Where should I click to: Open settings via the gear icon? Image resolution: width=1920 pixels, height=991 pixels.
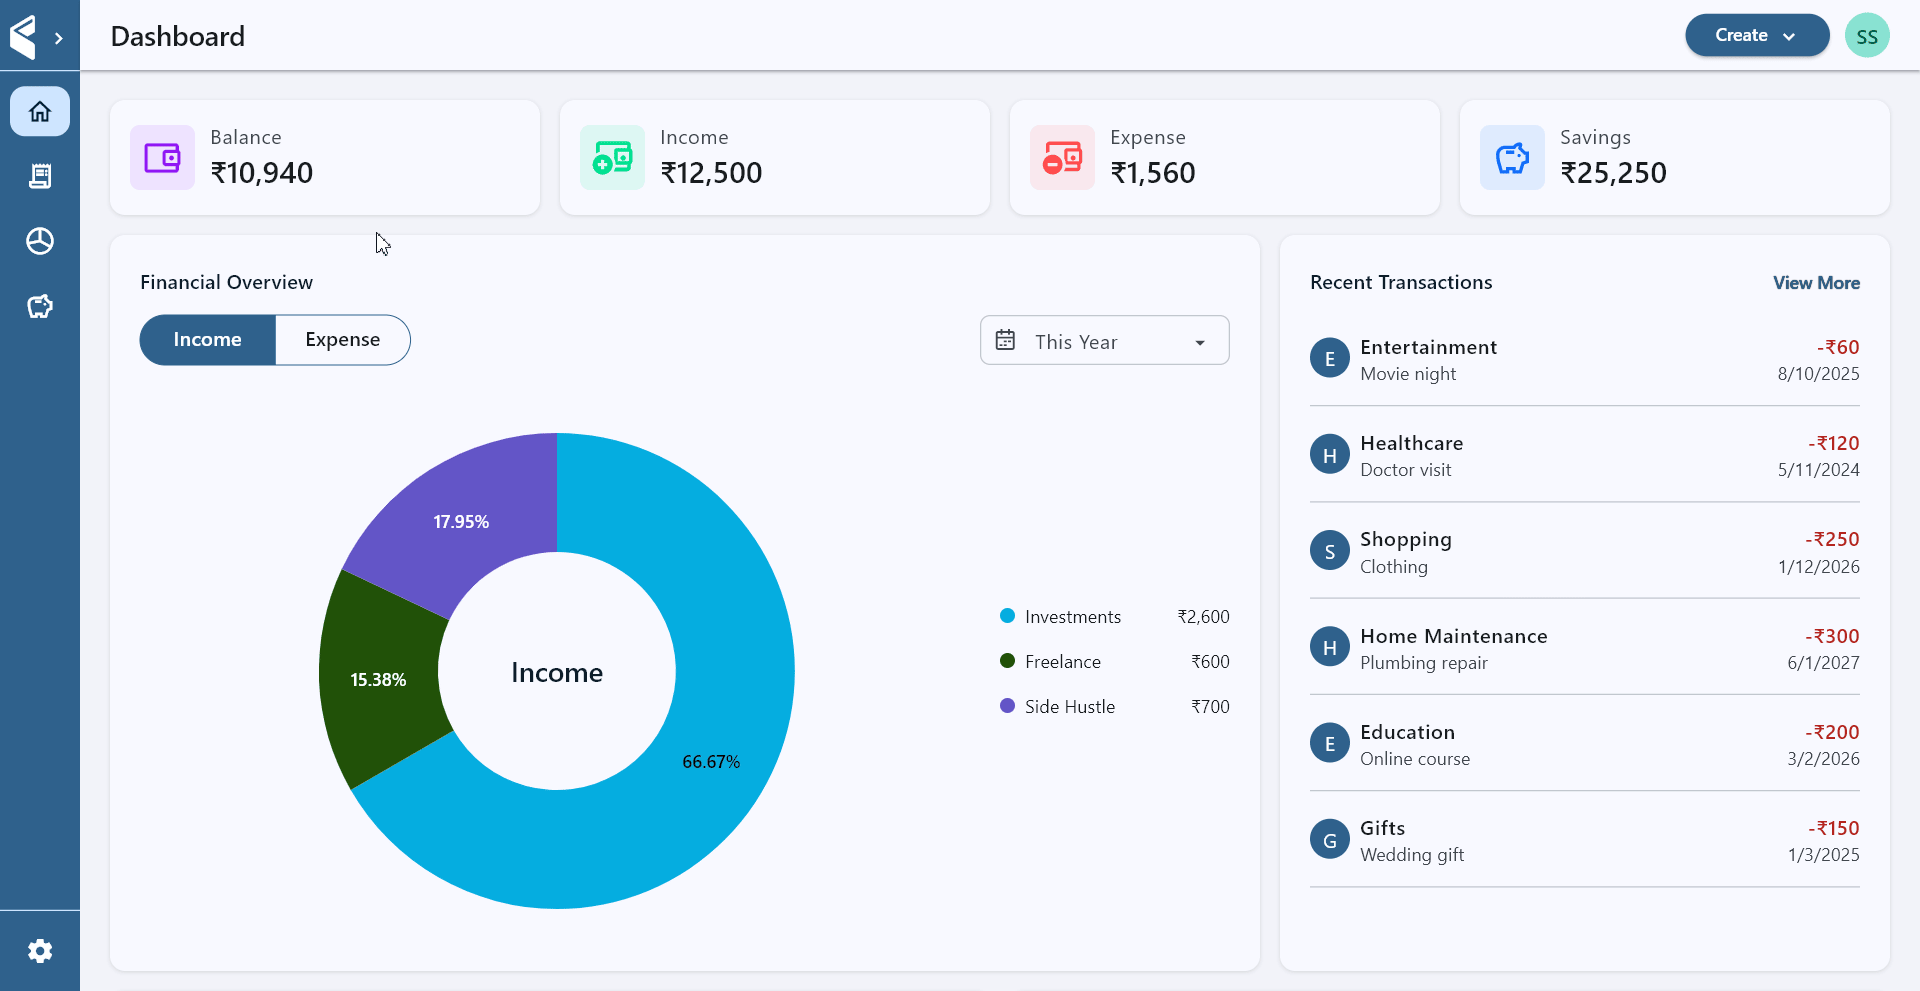[x=40, y=951]
